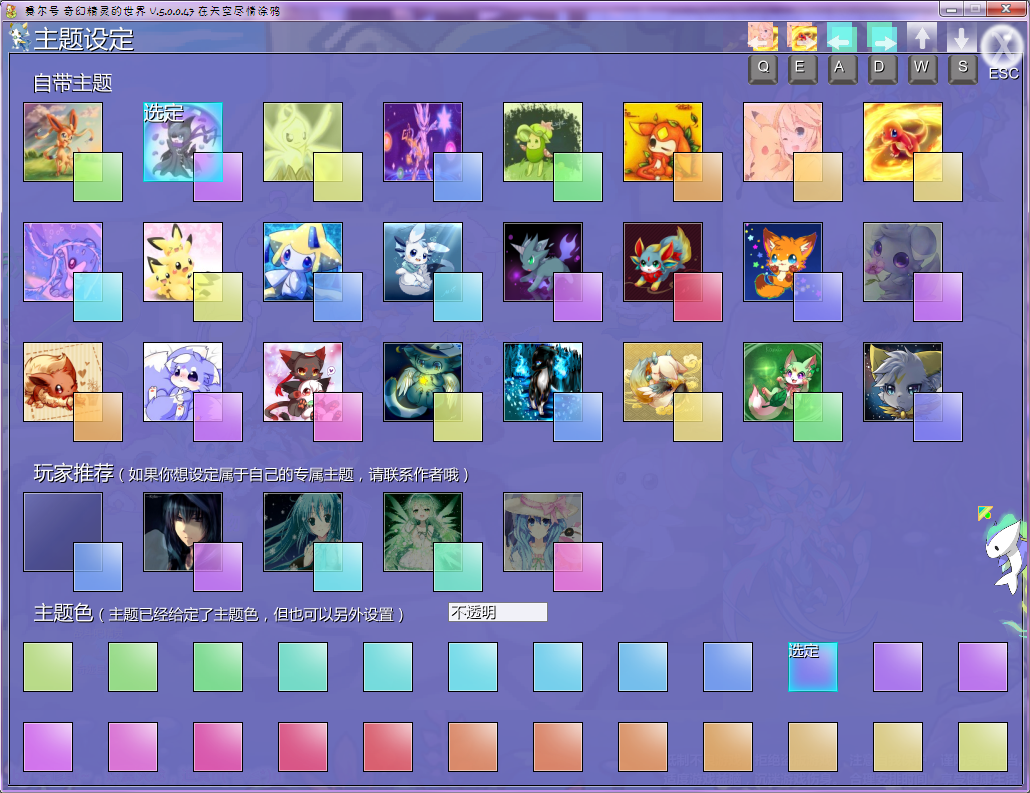Click the 主题设定 title logo icon
Viewport: 1030px width, 793px height.
(x=19, y=37)
